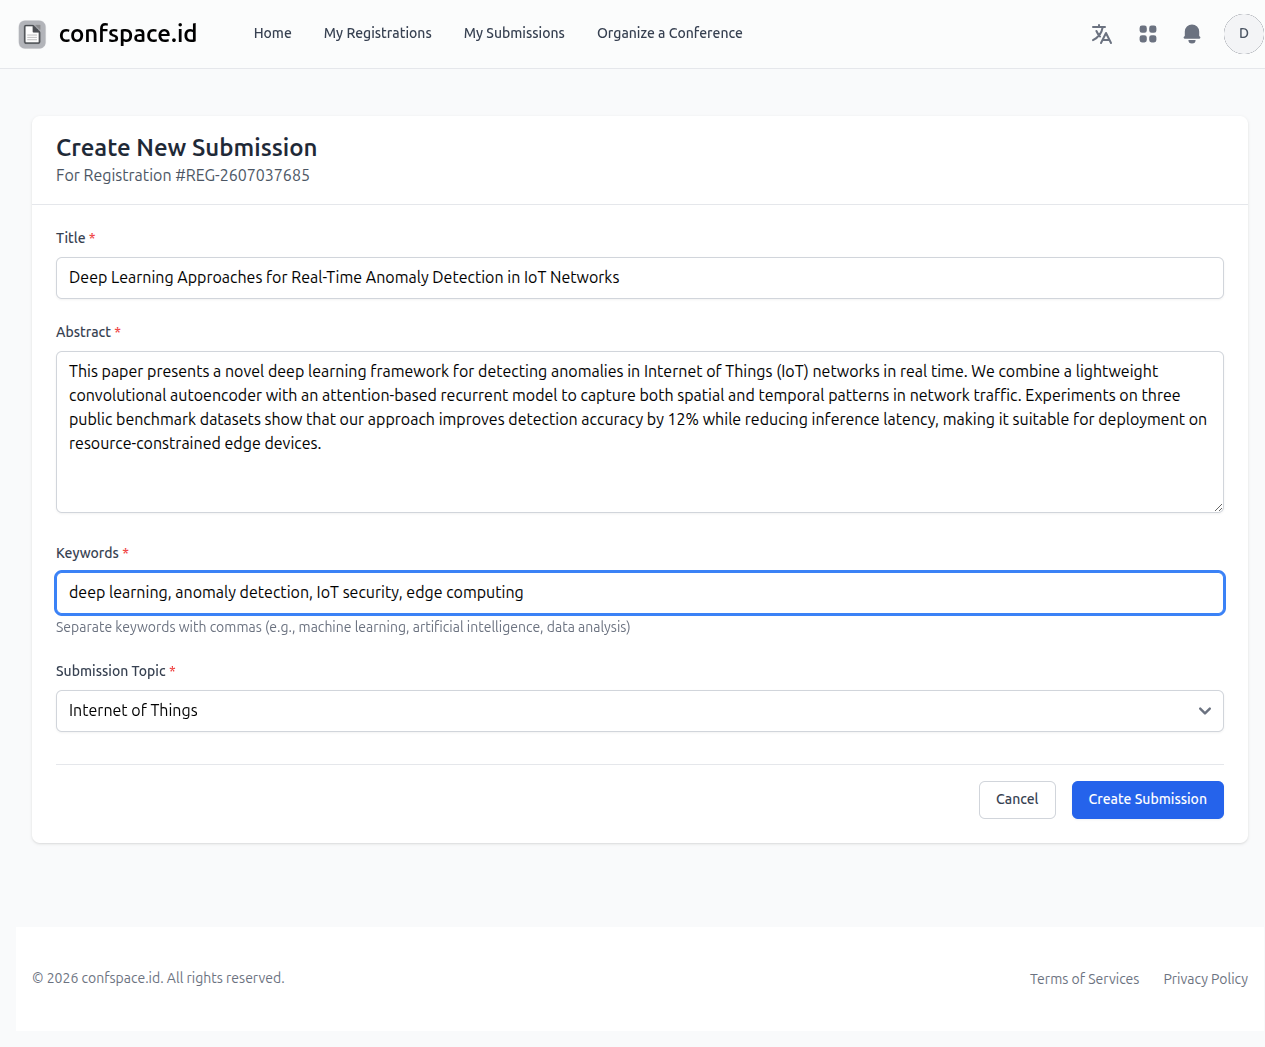Go to Home in navigation
Image resolution: width=1265 pixels, height=1047 pixels.
pyautogui.click(x=273, y=33)
